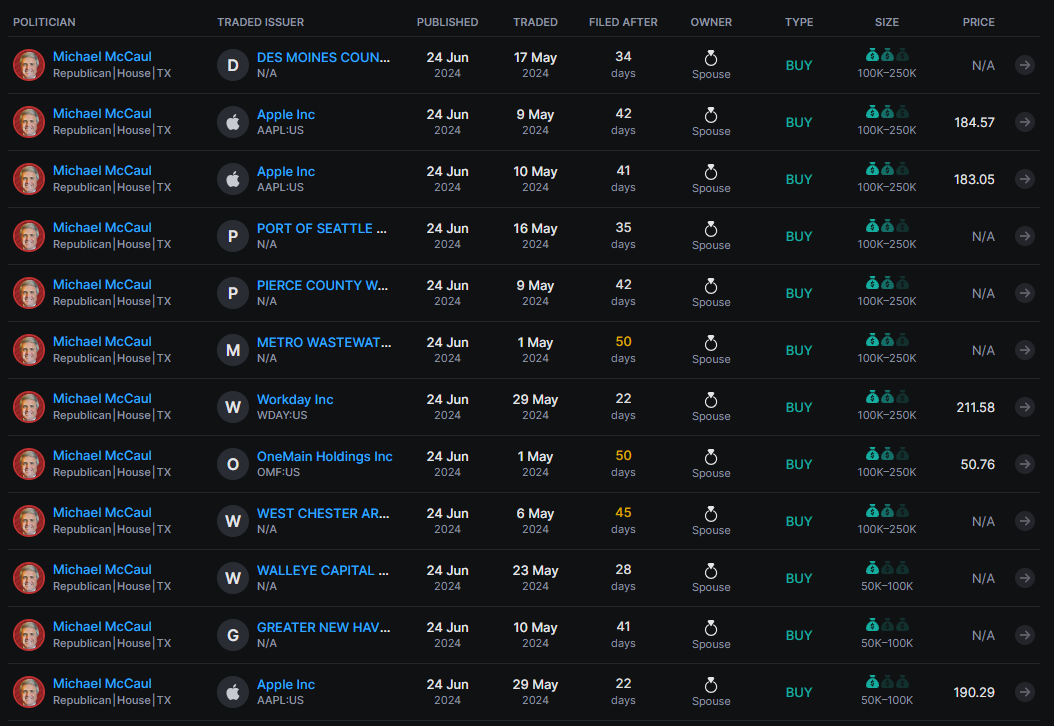The height and width of the screenshot is (726, 1054).
Task: Open Michael McCaul link in Port of Seattle row
Action: 102,228
